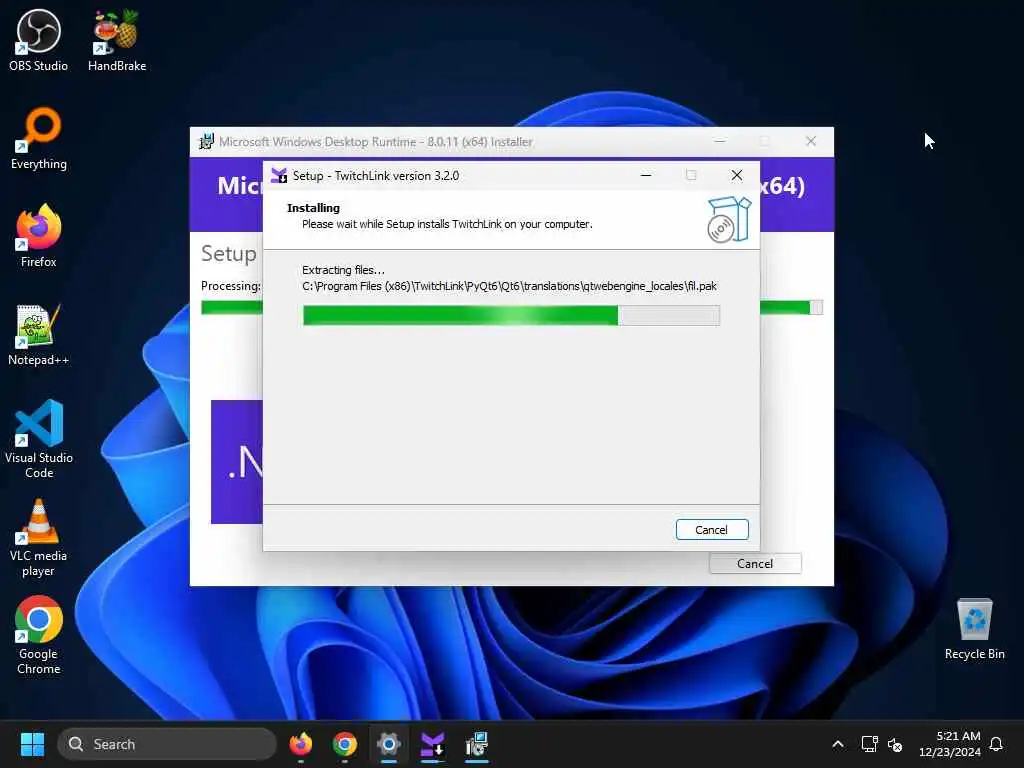Image resolution: width=1024 pixels, height=768 pixels.
Task: Launch Google Chrome desktop shortcut
Action: 39,635
